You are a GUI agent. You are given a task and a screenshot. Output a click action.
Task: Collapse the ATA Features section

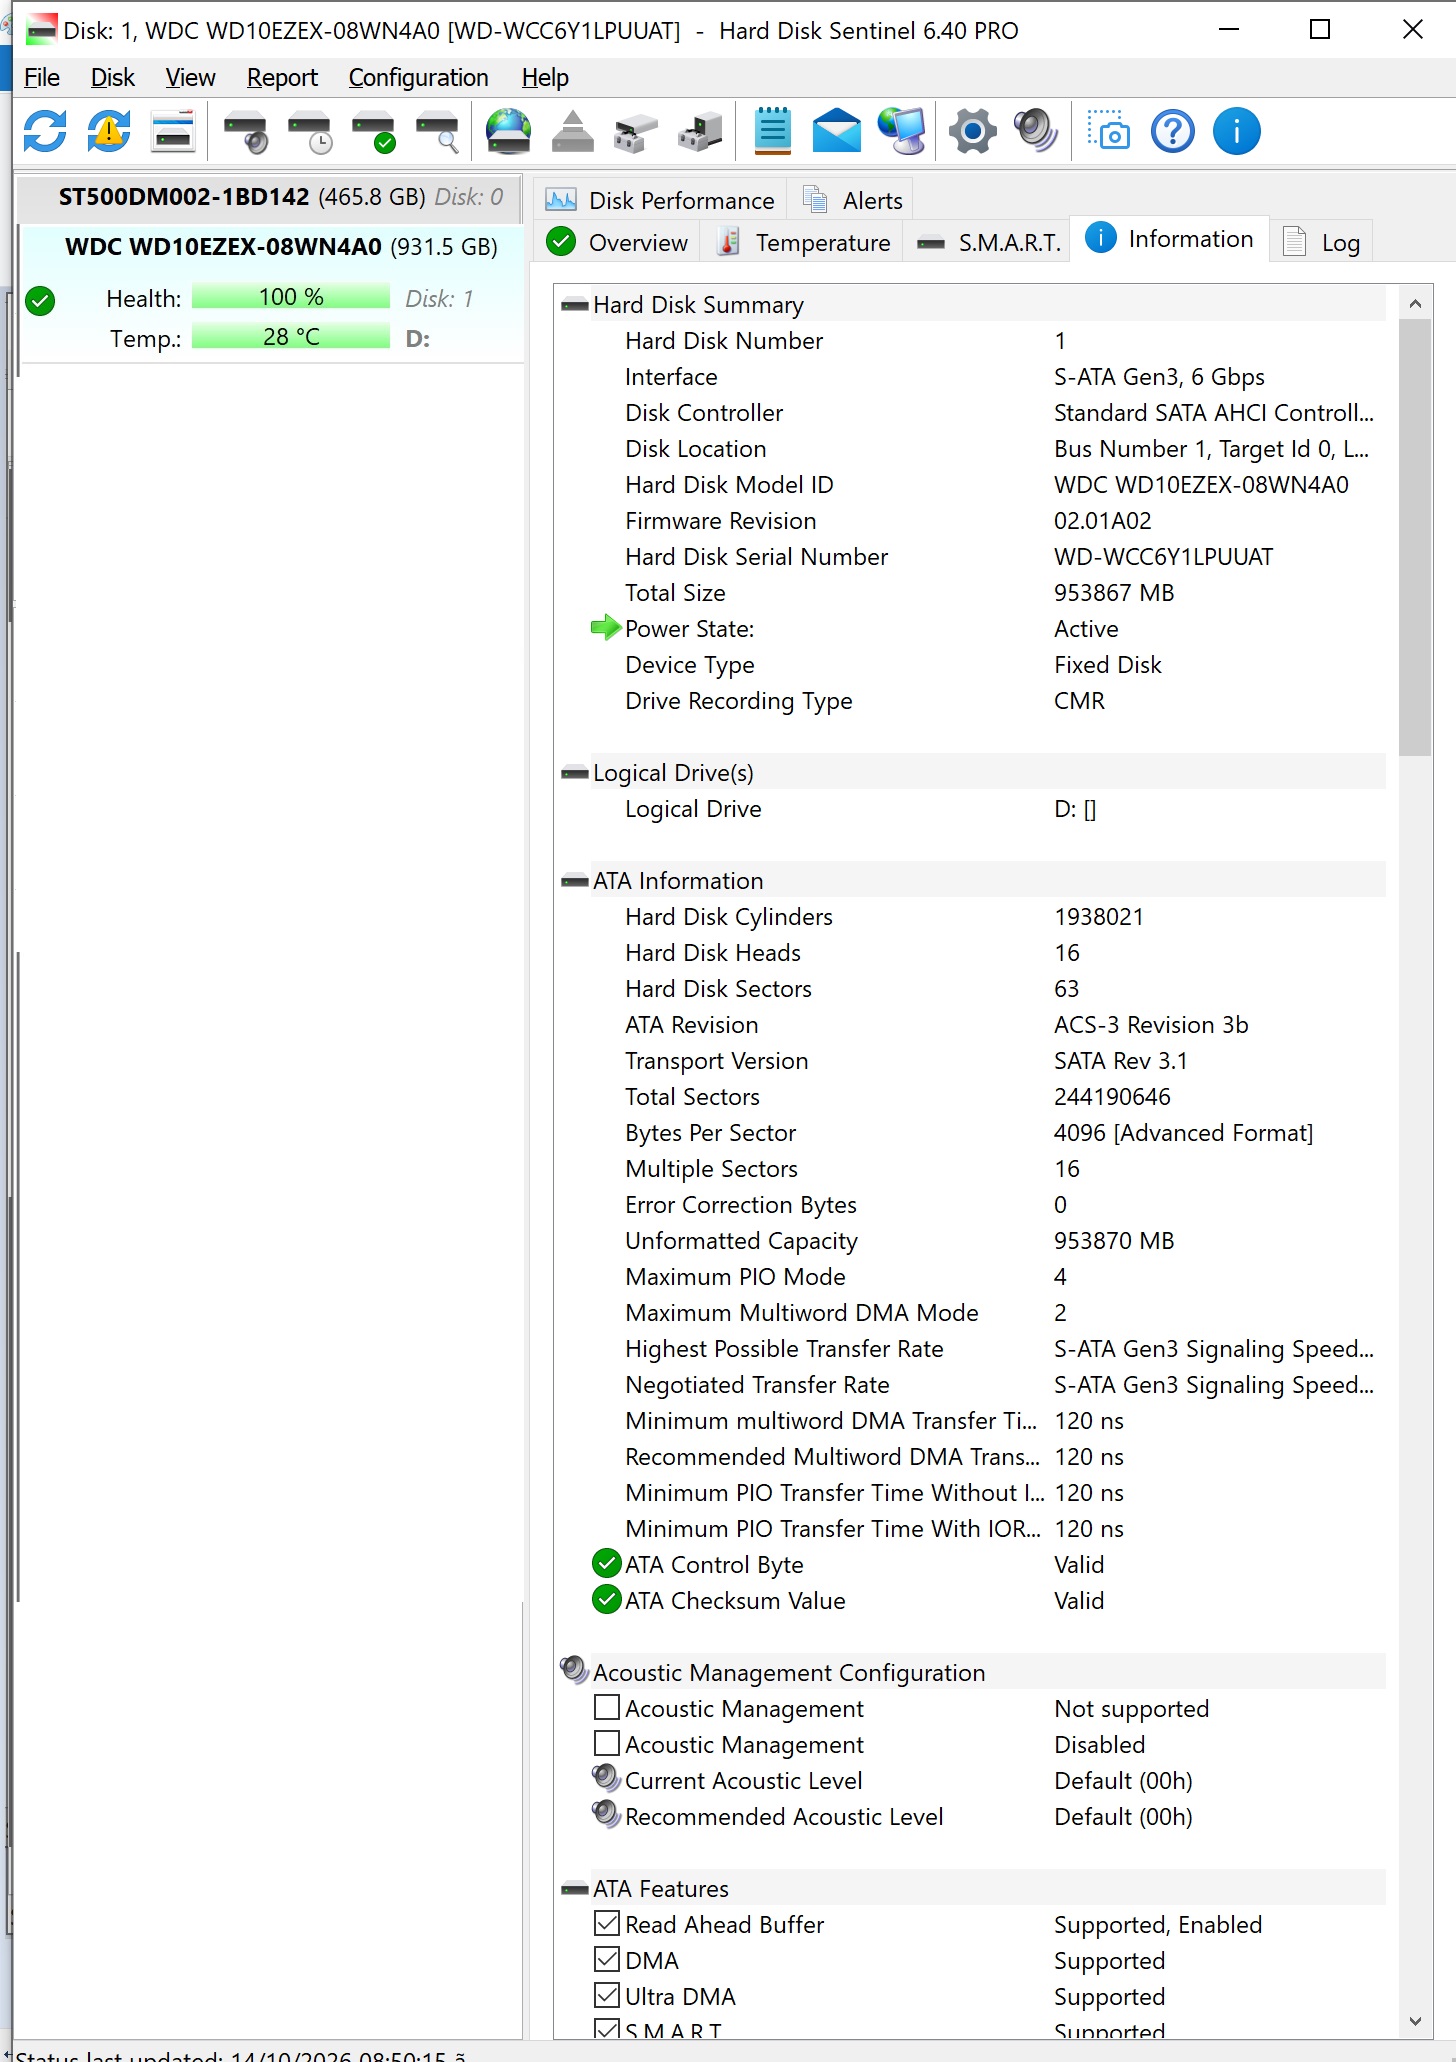(575, 1889)
